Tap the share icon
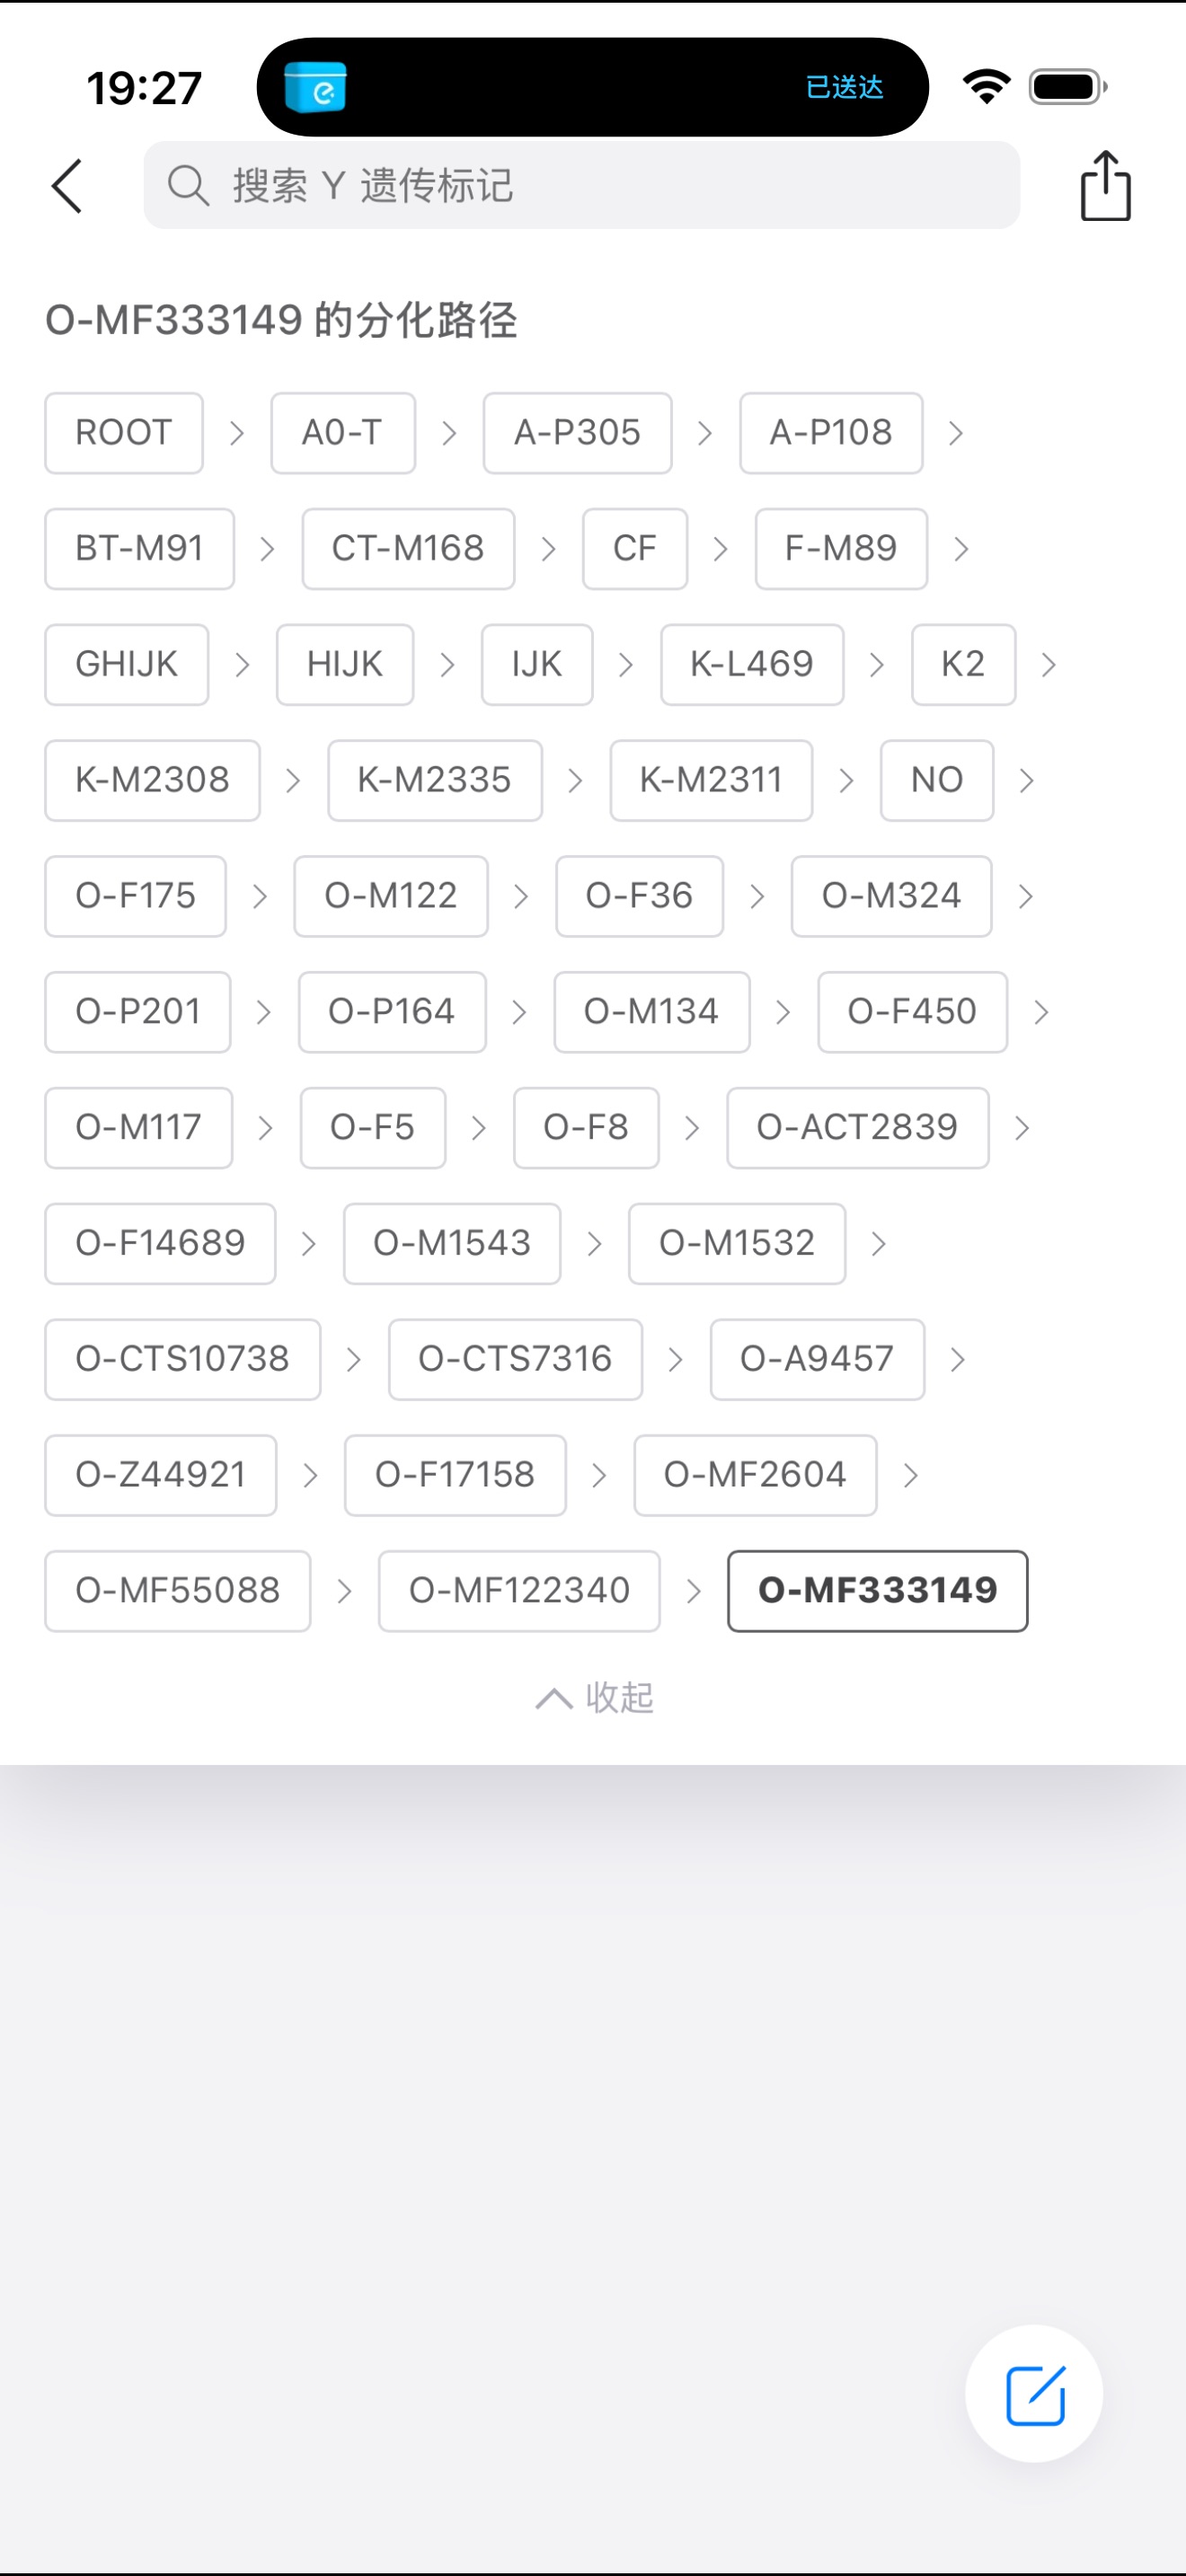The width and height of the screenshot is (1186, 2576). (x=1105, y=186)
